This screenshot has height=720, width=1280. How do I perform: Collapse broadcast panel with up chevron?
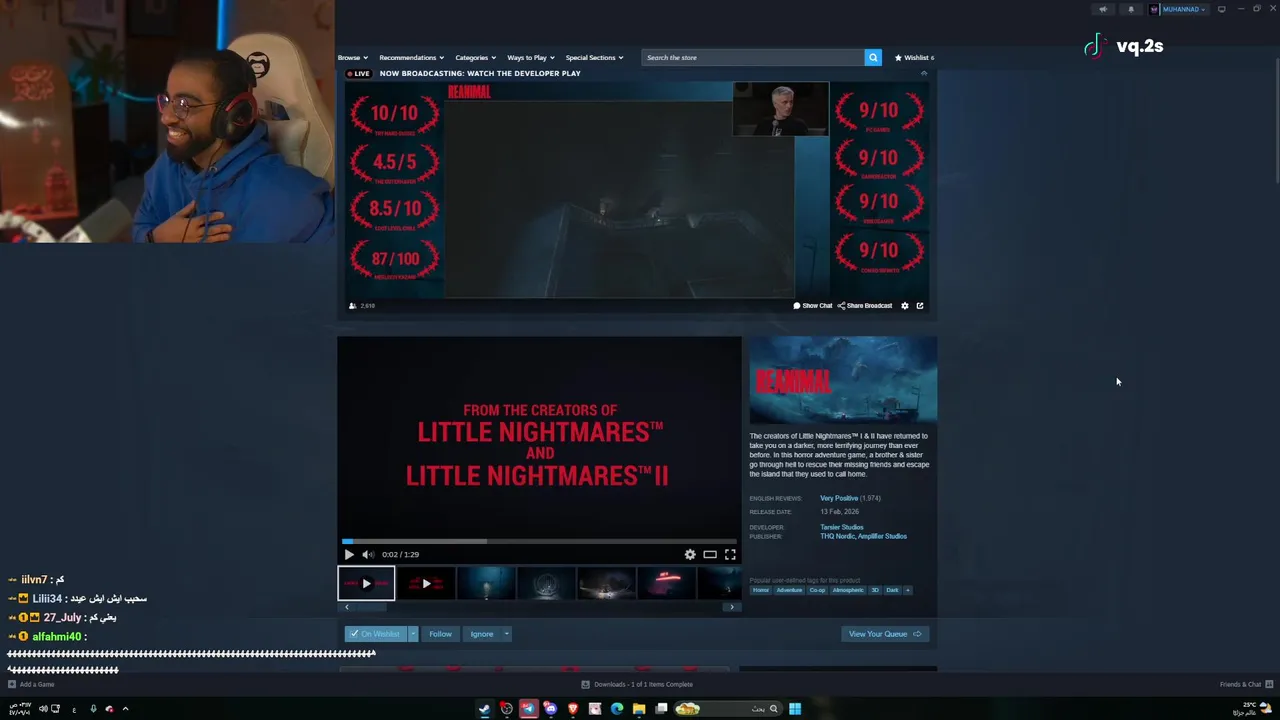coord(923,73)
